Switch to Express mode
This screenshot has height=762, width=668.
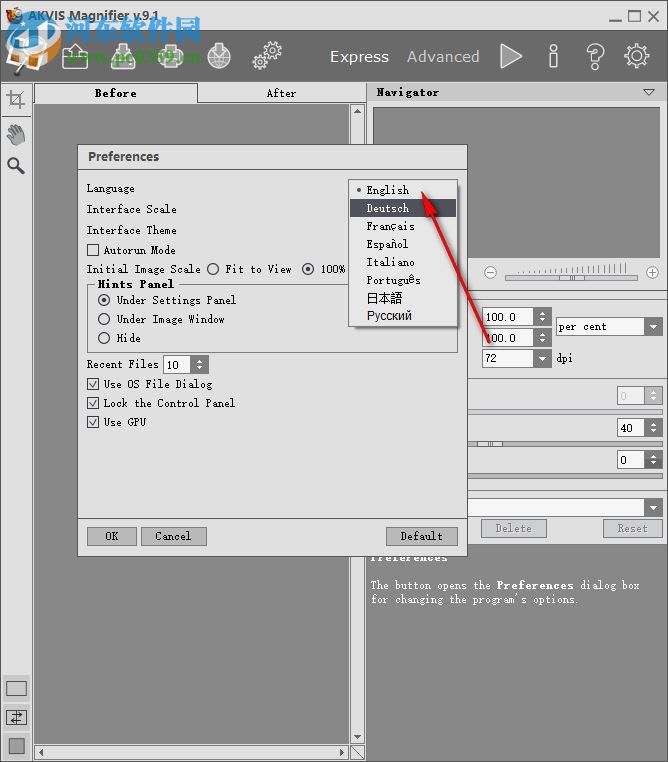pyautogui.click(x=360, y=57)
